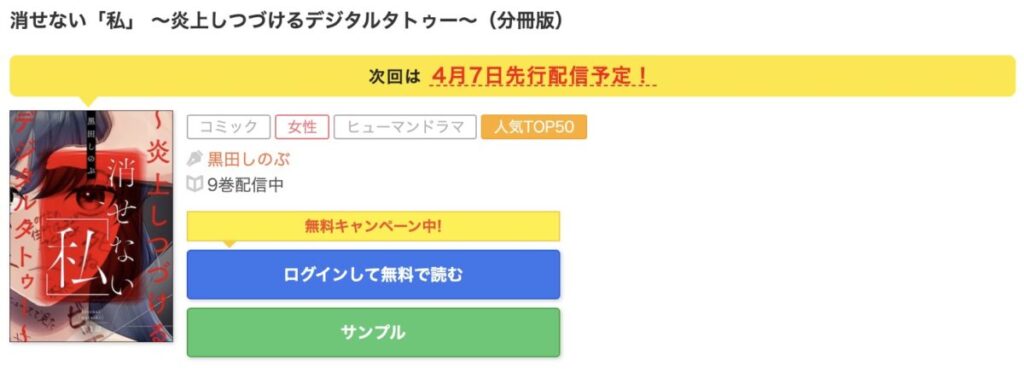Open author page for 黒田しのぶ
Screen dimensions: 1024x378
tap(248, 159)
